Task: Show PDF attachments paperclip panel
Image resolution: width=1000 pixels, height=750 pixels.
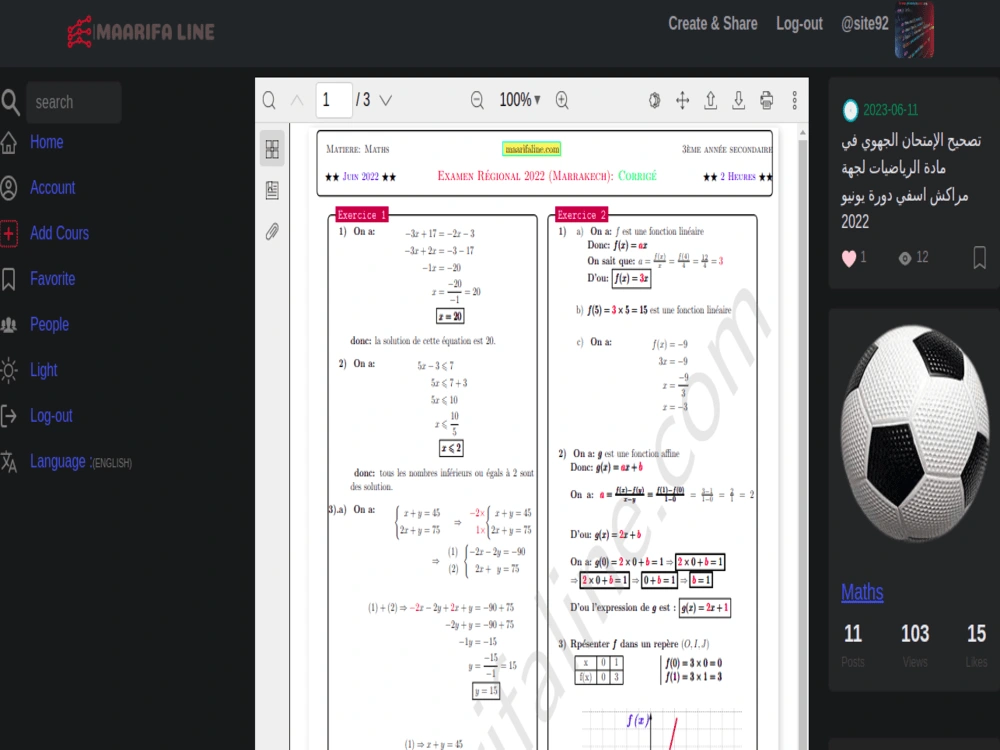Action: (x=272, y=231)
